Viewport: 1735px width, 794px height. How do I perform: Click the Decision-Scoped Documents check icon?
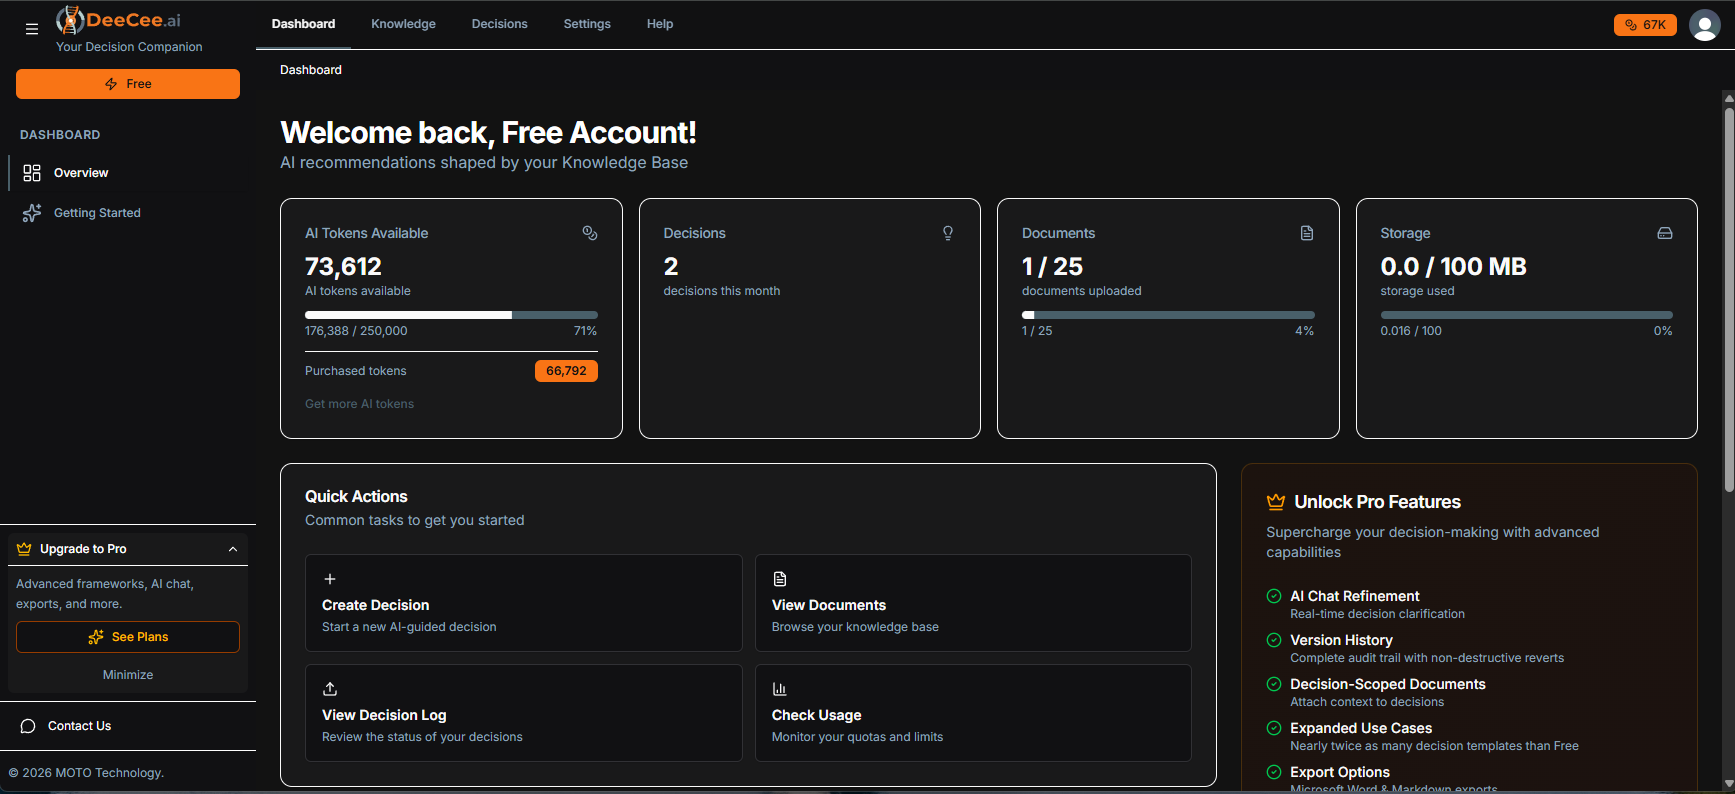coord(1274,684)
